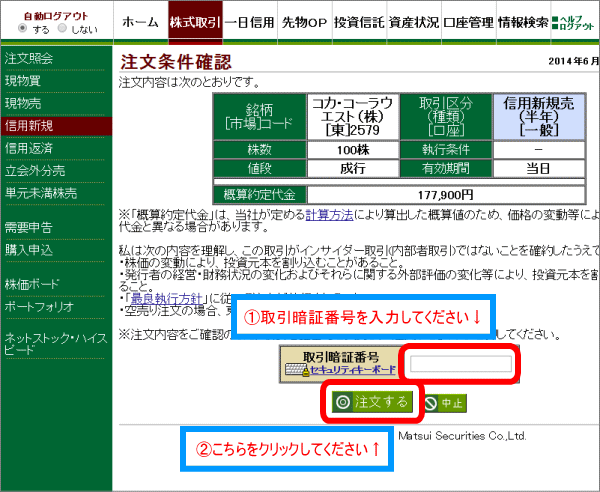This screenshot has height=492, width=600.
Task: Click the 成行 price cell
Action: 353,169
